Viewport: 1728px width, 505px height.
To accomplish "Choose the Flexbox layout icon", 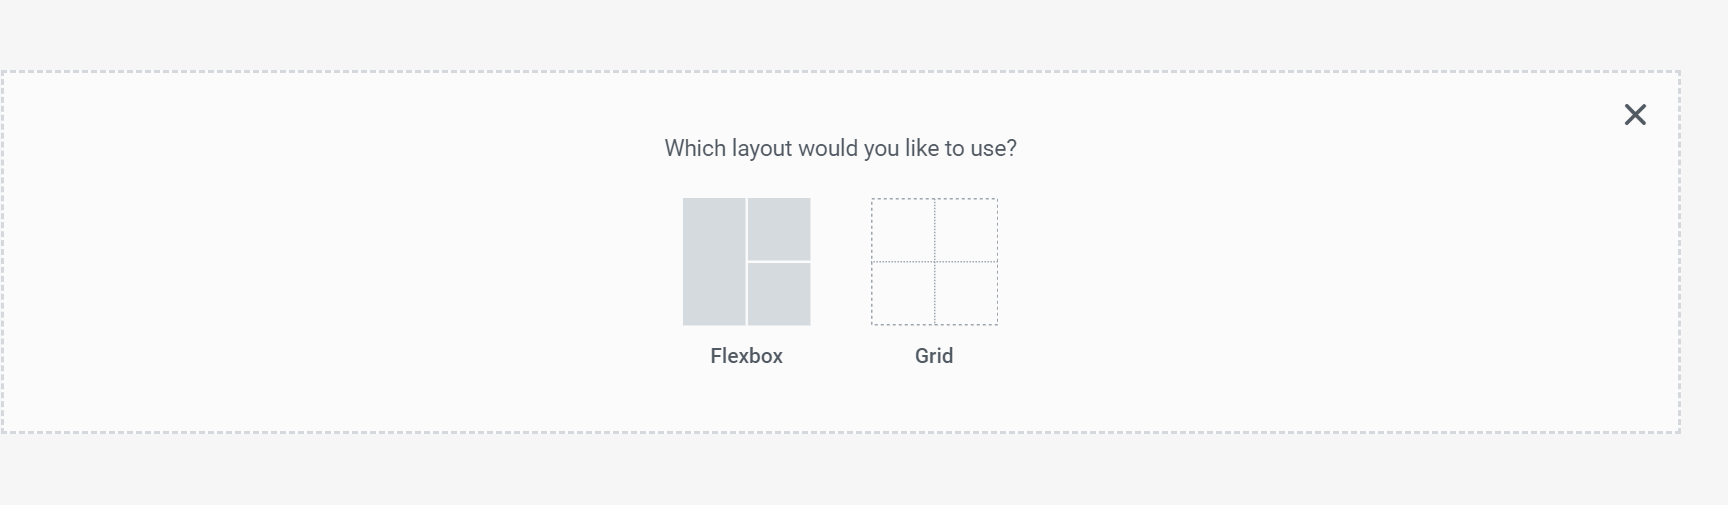I will pos(746,262).
